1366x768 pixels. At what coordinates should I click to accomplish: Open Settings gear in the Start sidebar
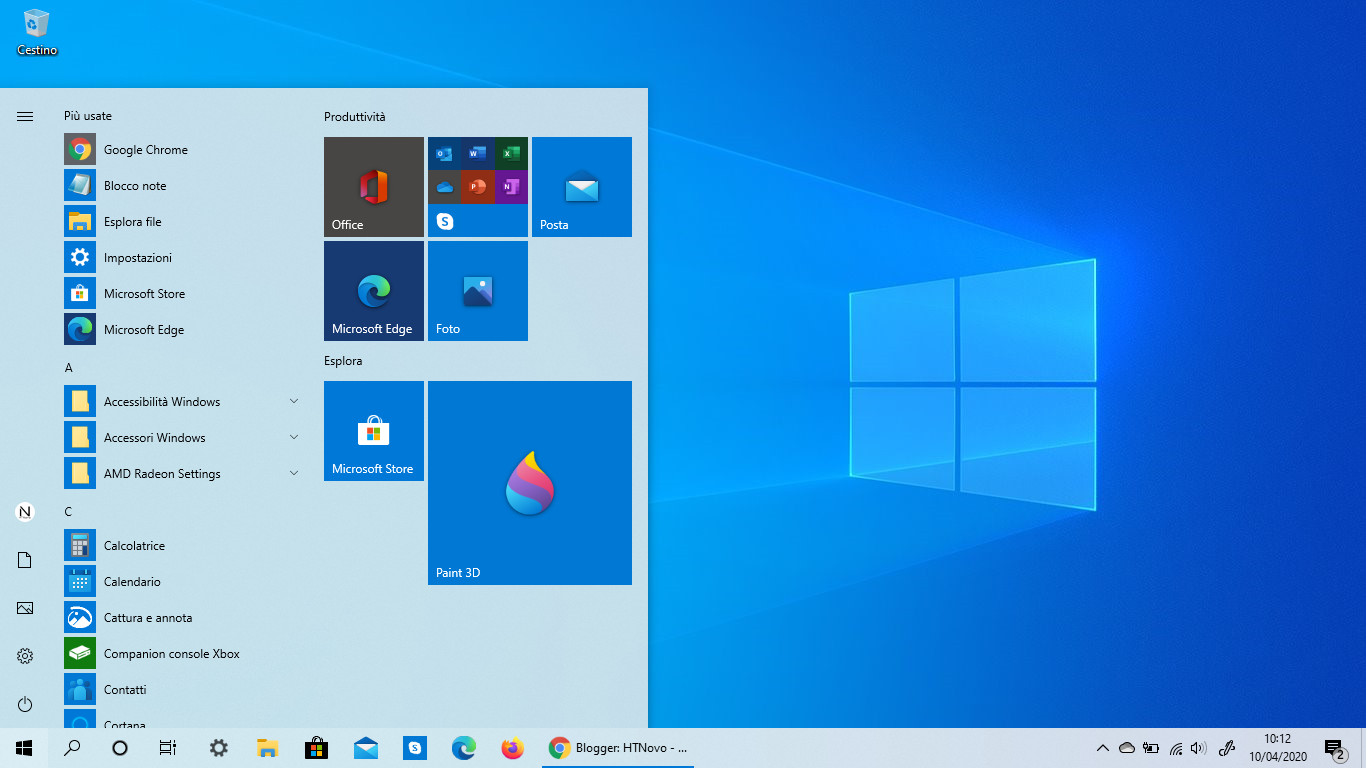[25, 656]
